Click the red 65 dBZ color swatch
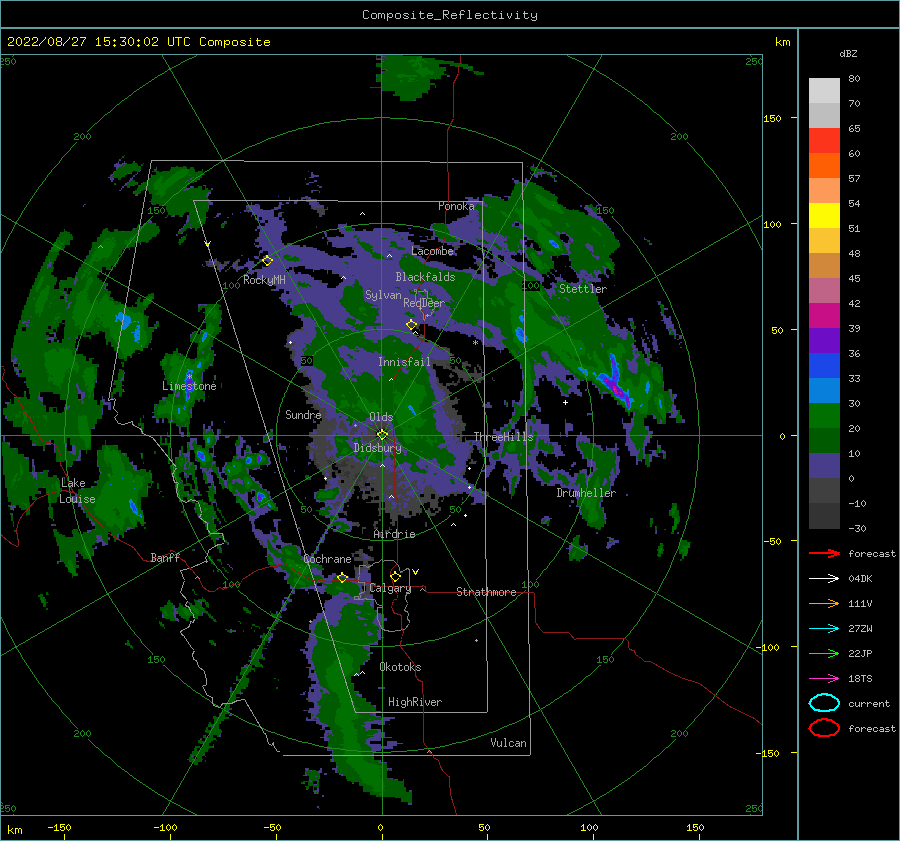 [x=824, y=141]
